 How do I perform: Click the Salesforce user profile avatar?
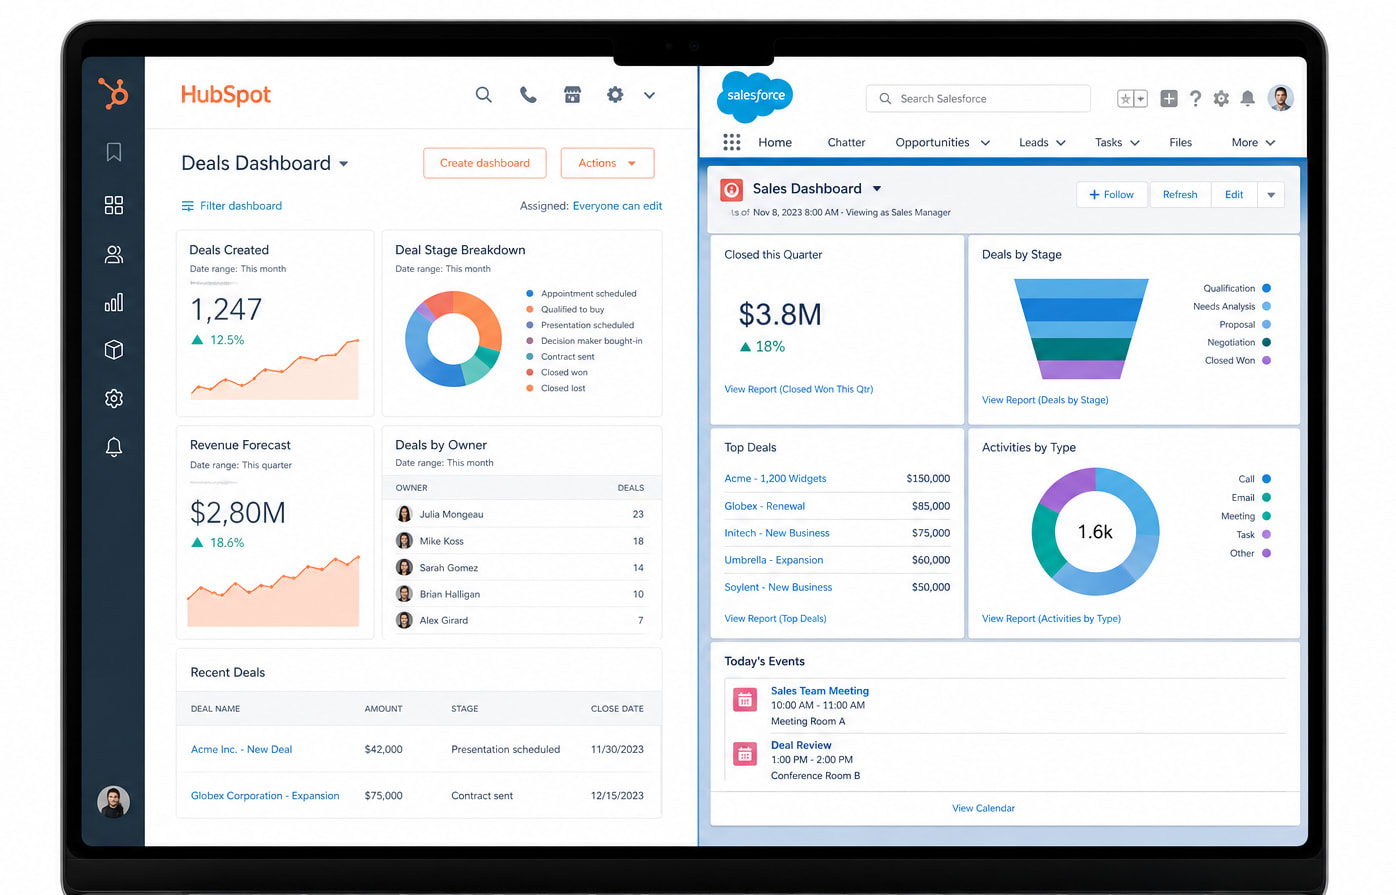pyautogui.click(x=1280, y=98)
